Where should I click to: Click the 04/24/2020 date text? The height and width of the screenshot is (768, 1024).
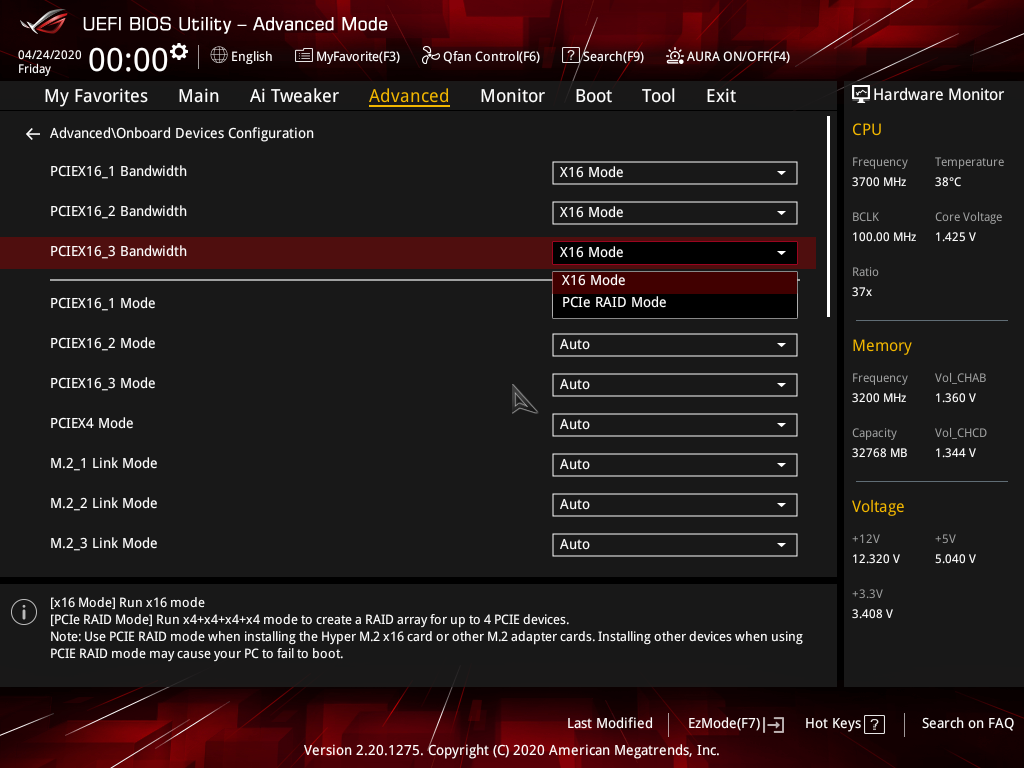click(x=50, y=55)
